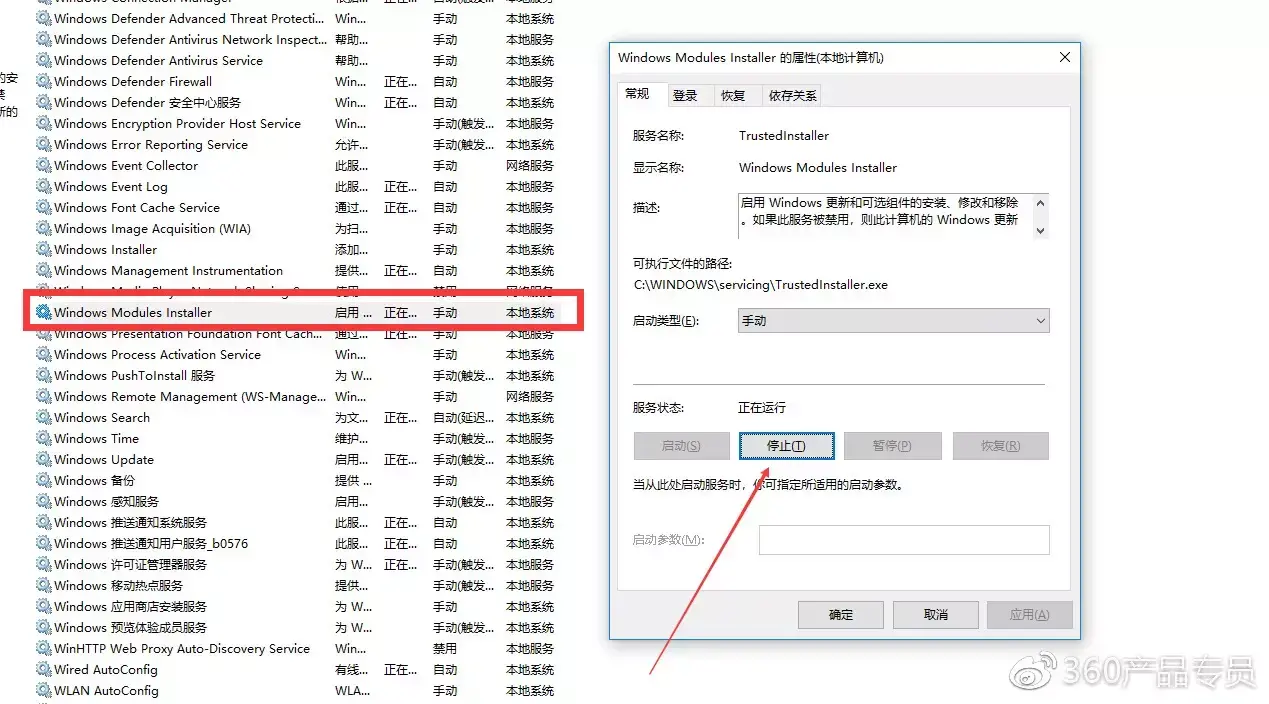Screen dimensions: 1269x704
Task: Select the Windows 推送通知用户服务_b0576 service name
Action: [151, 544]
